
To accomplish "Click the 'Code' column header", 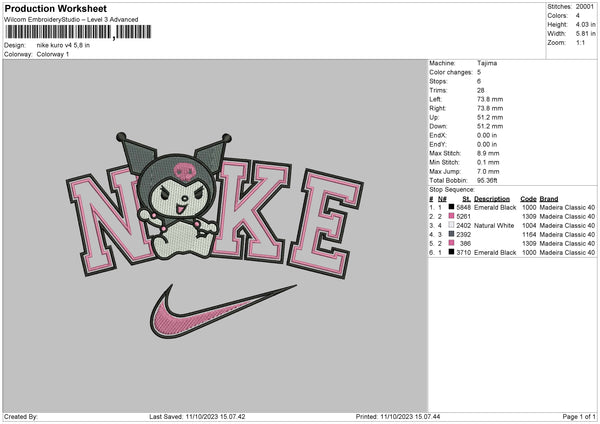I will [x=528, y=199].
